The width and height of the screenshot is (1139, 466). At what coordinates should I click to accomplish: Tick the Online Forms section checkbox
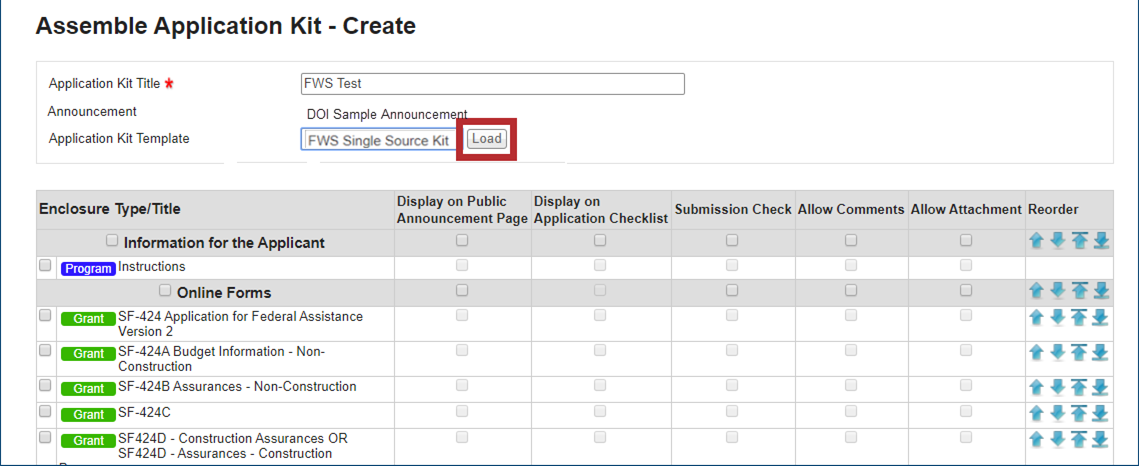[x=165, y=291]
